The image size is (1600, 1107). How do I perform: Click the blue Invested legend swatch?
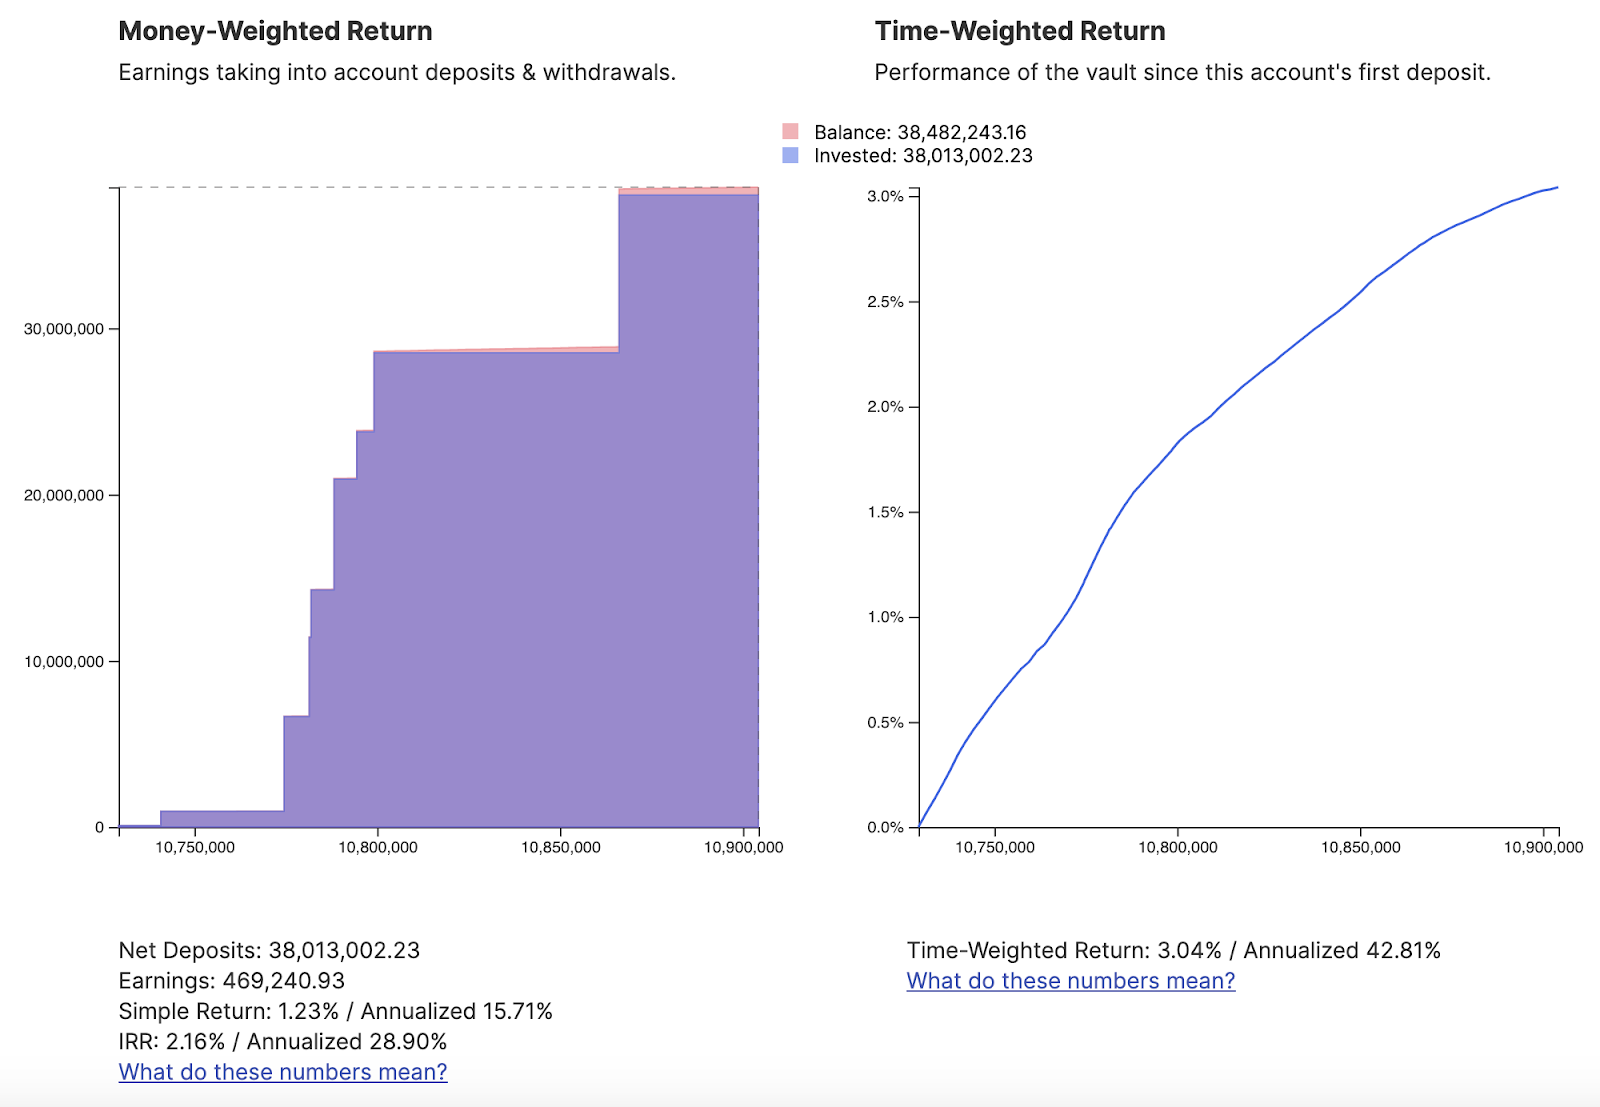790,155
